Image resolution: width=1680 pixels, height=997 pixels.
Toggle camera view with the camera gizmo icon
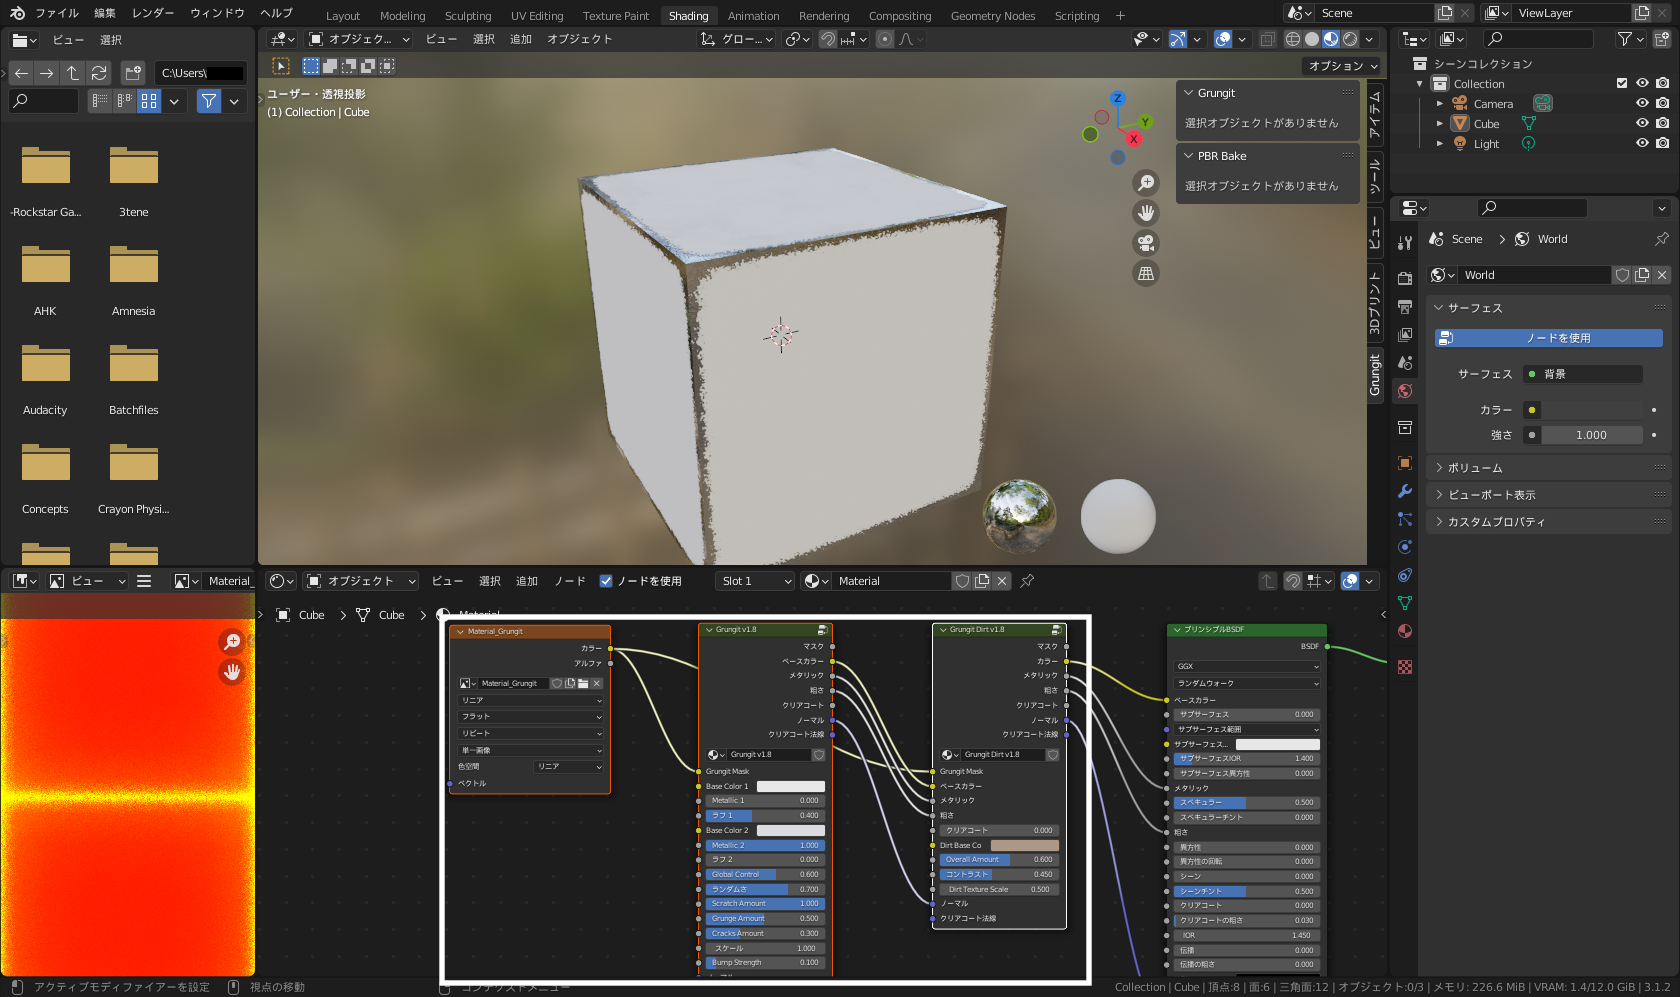click(1146, 243)
